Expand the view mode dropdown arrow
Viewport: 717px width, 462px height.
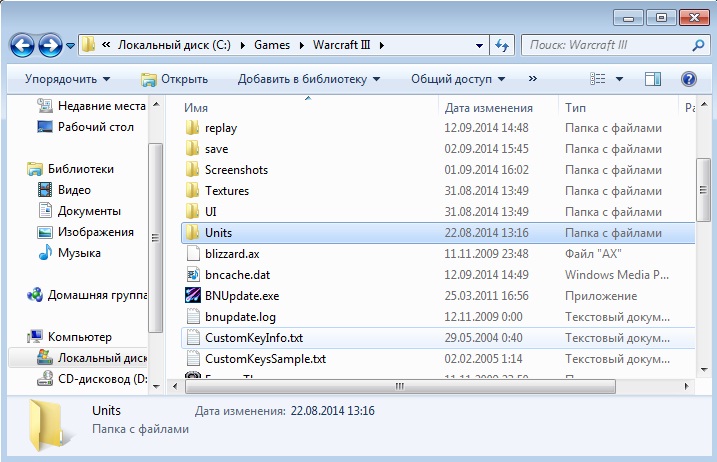pyautogui.click(x=619, y=79)
